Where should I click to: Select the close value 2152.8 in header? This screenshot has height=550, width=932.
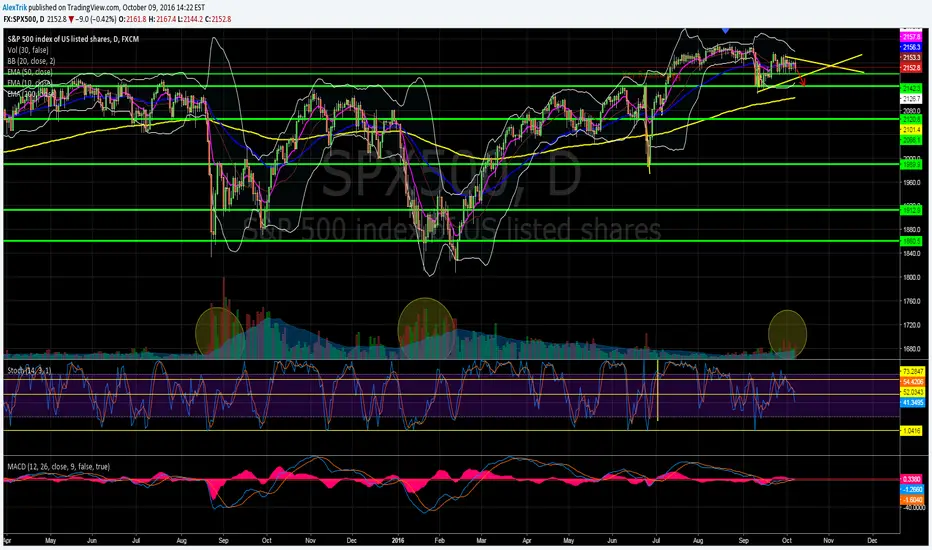tap(222, 19)
